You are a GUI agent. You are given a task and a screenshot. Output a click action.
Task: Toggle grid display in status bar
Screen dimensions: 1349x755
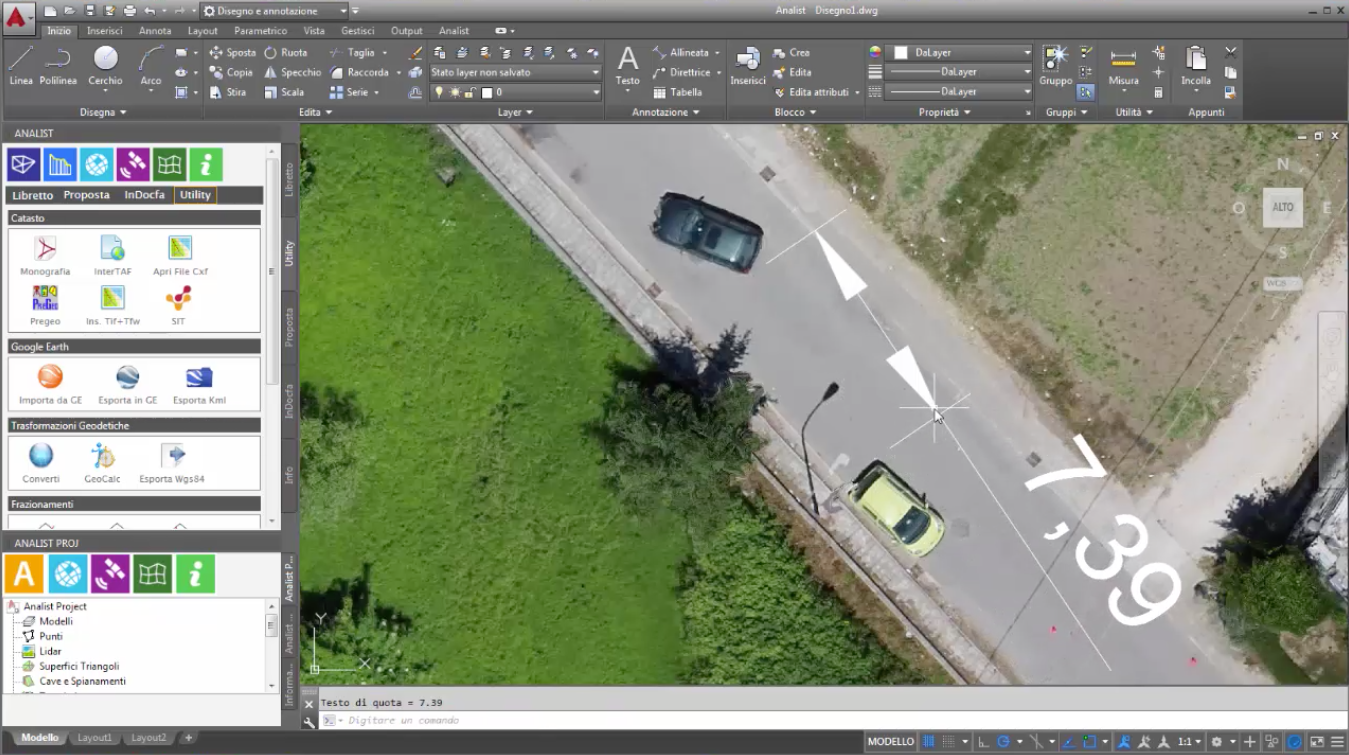pyautogui.click(x=929, y=742)
